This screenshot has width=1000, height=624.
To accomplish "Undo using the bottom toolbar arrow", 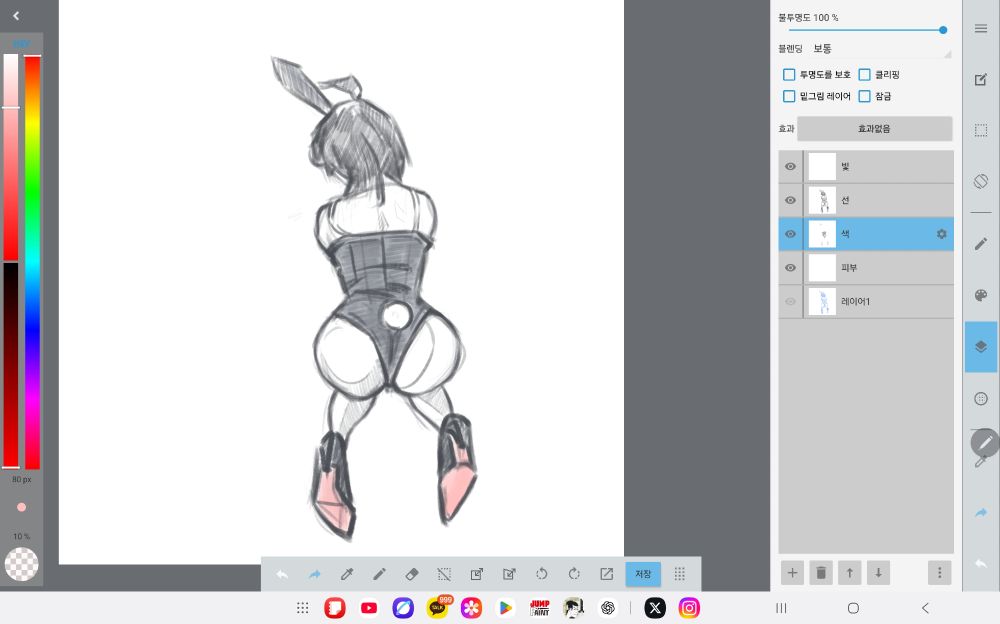I will click(x=282, y=574).
